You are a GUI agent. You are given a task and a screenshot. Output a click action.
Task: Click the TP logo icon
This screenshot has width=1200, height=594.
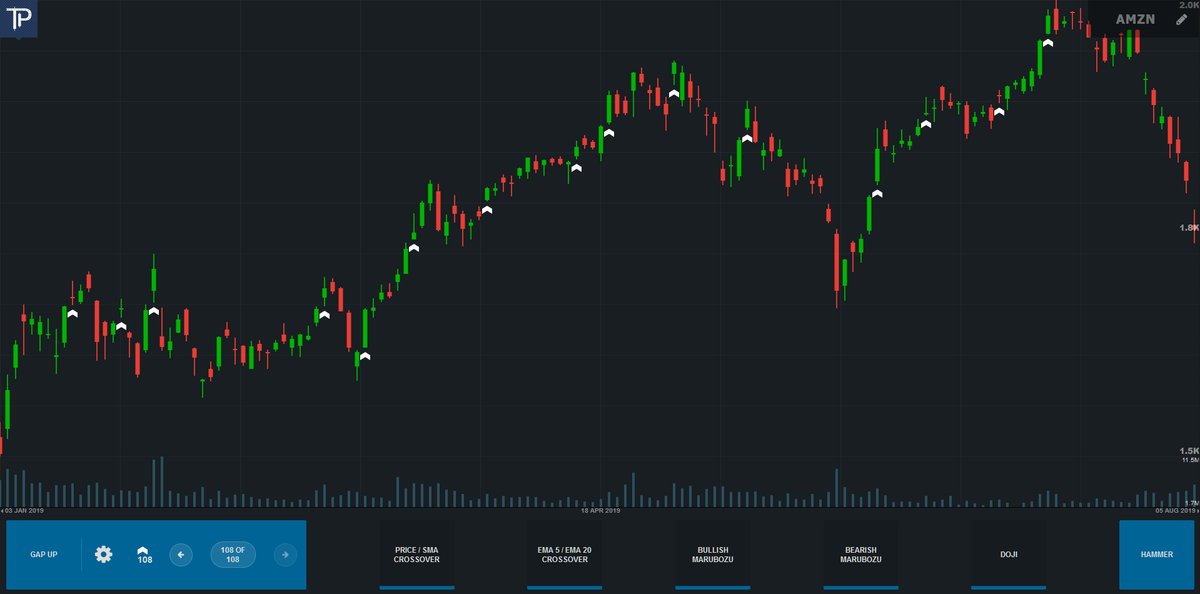(x=18, y=18)
